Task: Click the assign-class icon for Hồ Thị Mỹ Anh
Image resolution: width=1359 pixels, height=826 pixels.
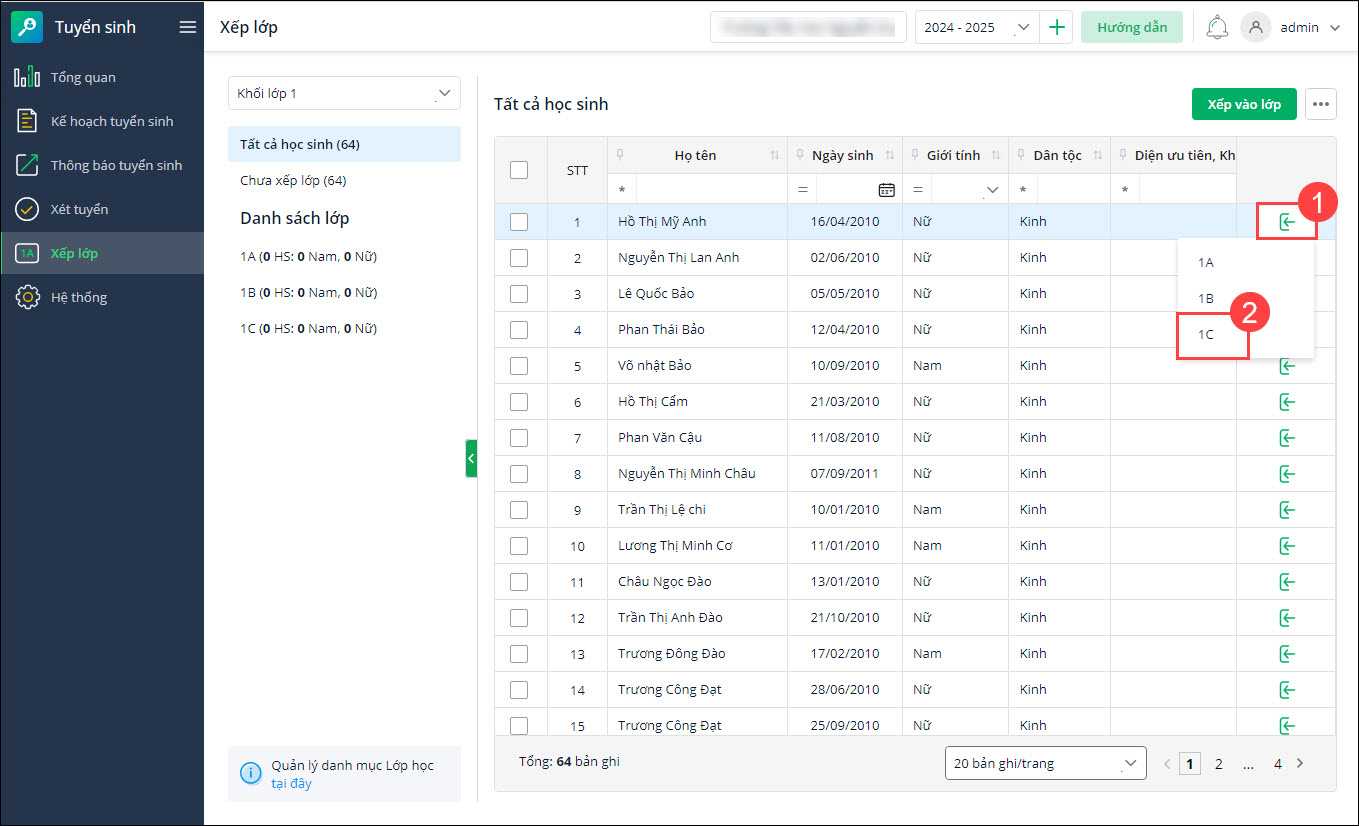Action: [x=1287, y=222]
